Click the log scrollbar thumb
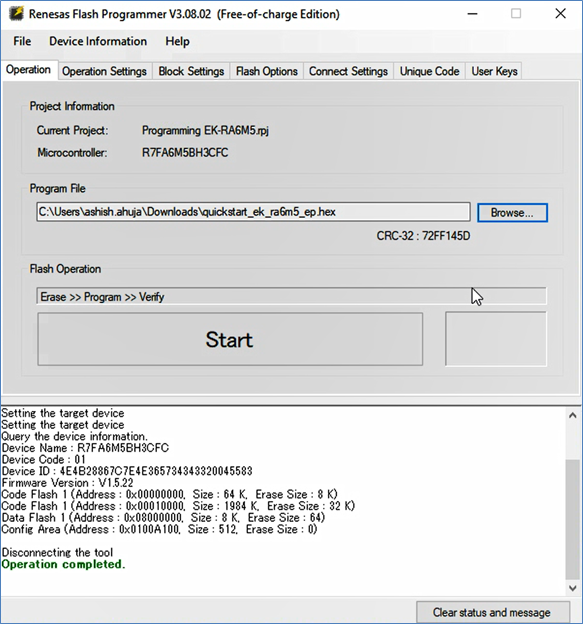Screen dimensions: 583x624 click(x=573, y=519)
